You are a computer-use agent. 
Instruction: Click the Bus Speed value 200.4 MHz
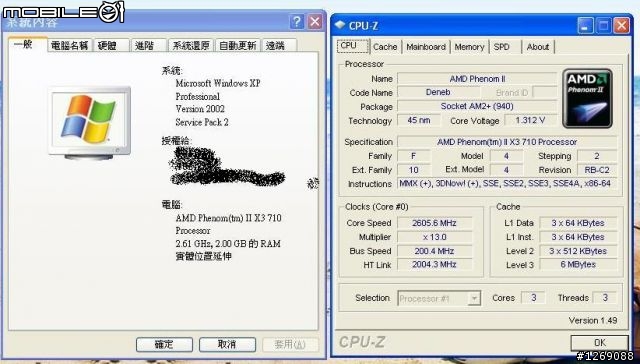[434, 251]
